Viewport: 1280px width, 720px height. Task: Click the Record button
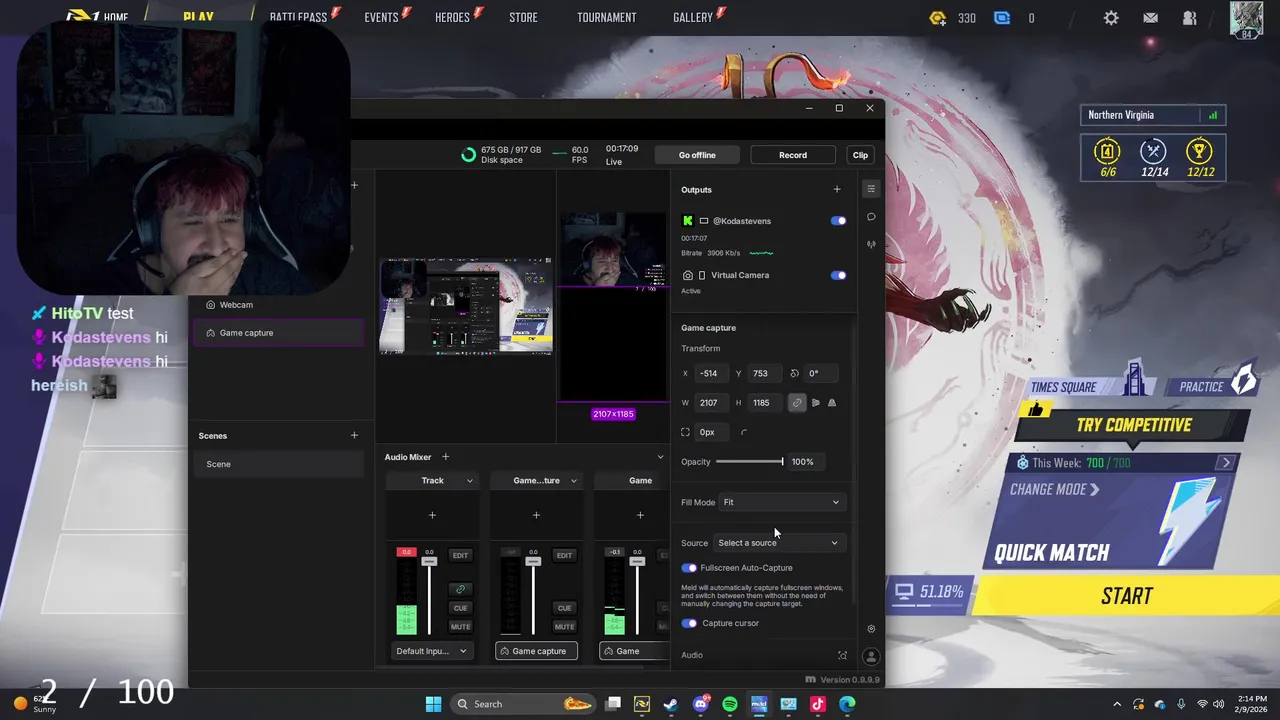tap(793, 155)
